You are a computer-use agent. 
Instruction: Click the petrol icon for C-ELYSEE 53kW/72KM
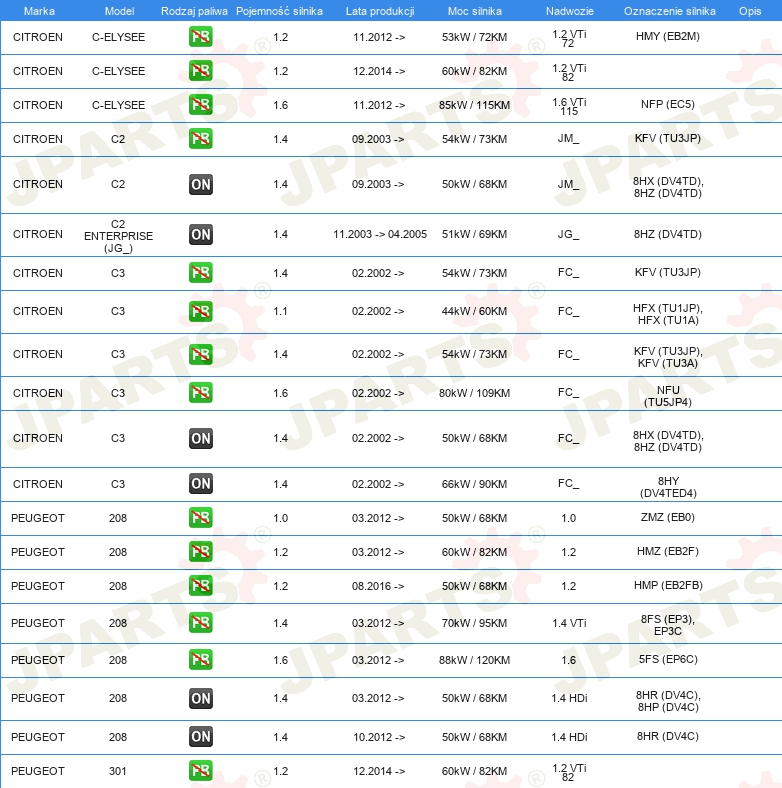pyautogui.click(x=200, y=38)
